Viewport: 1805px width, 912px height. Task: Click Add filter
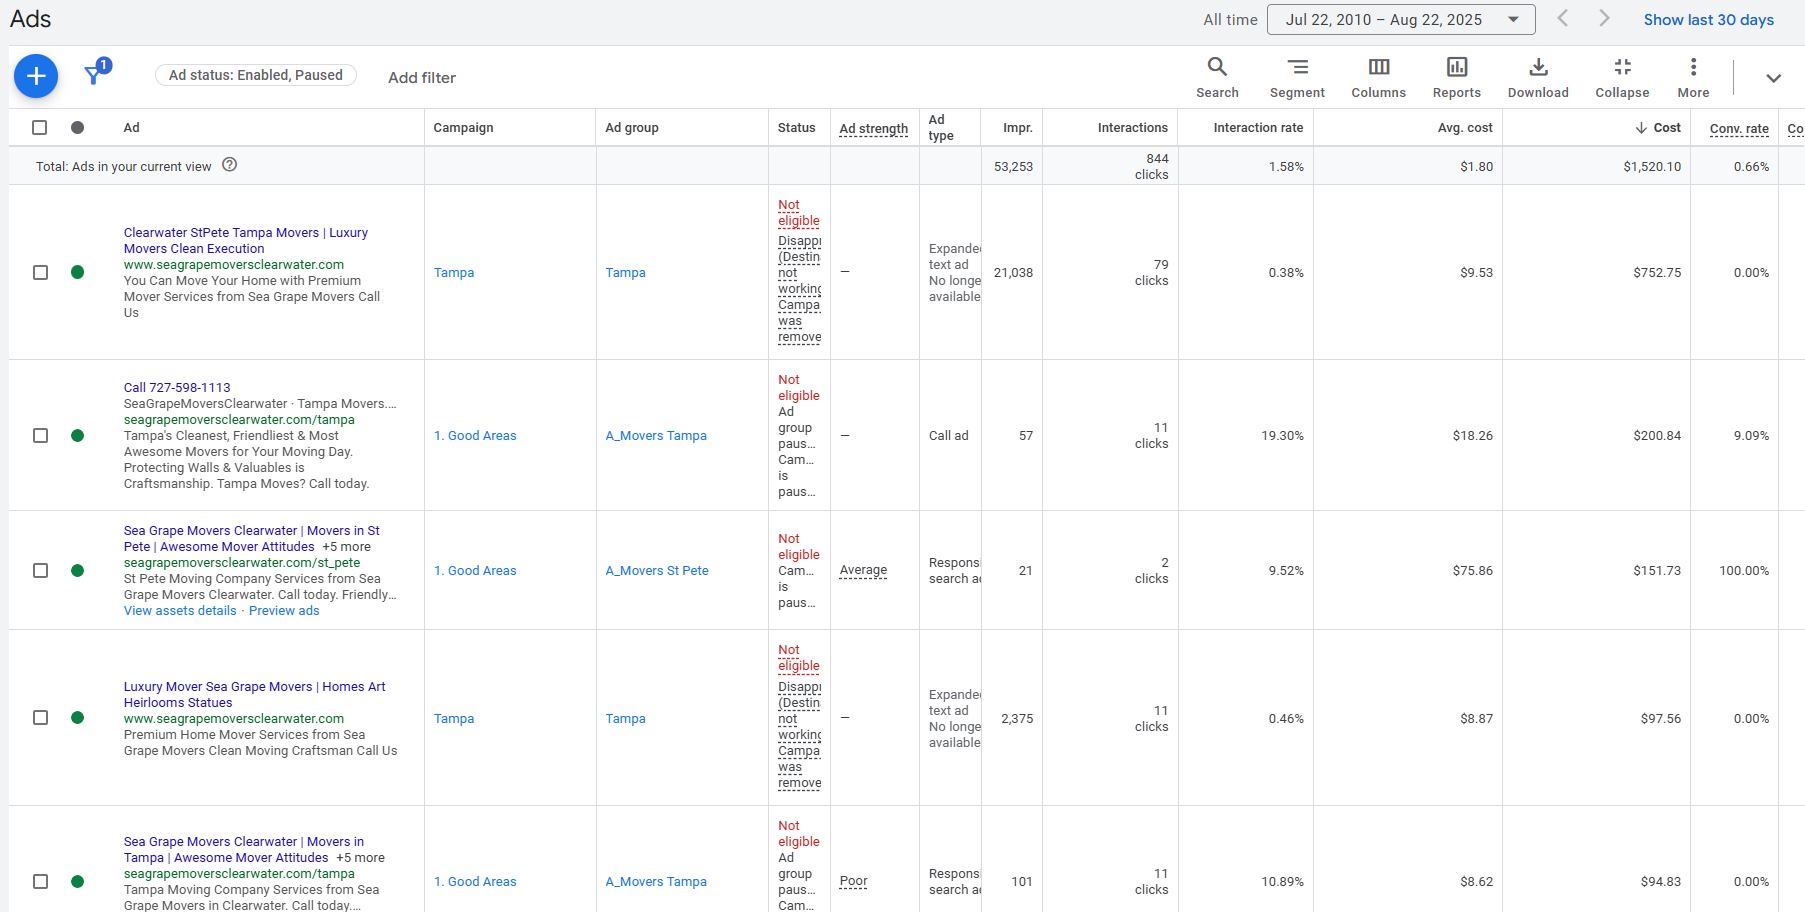[422, 77]
